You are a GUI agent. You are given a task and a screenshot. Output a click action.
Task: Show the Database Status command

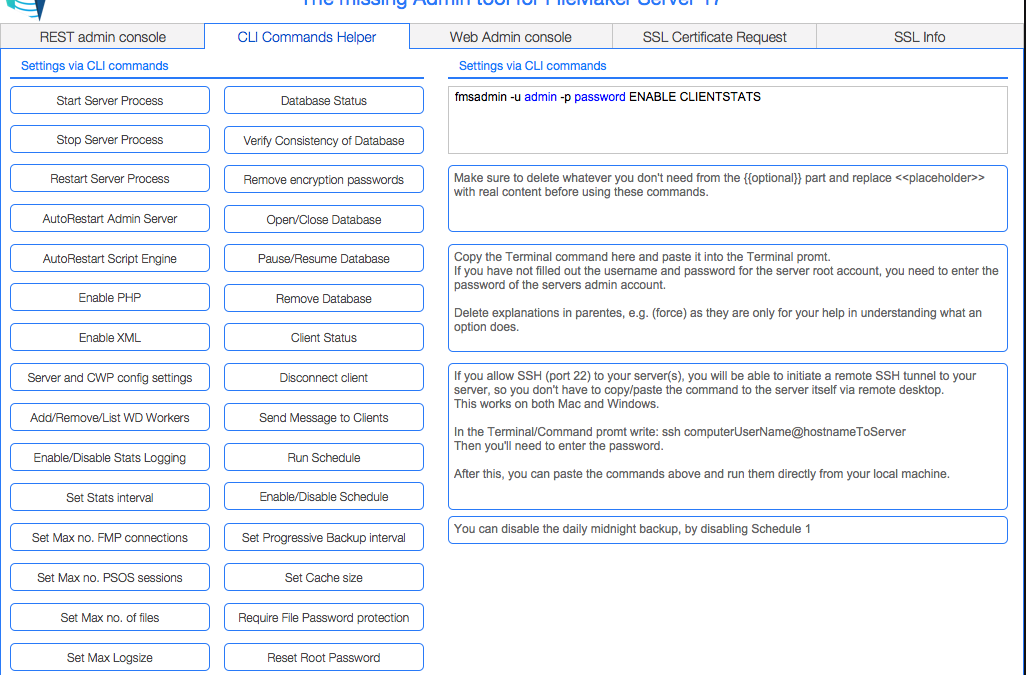tap(324, 101)
